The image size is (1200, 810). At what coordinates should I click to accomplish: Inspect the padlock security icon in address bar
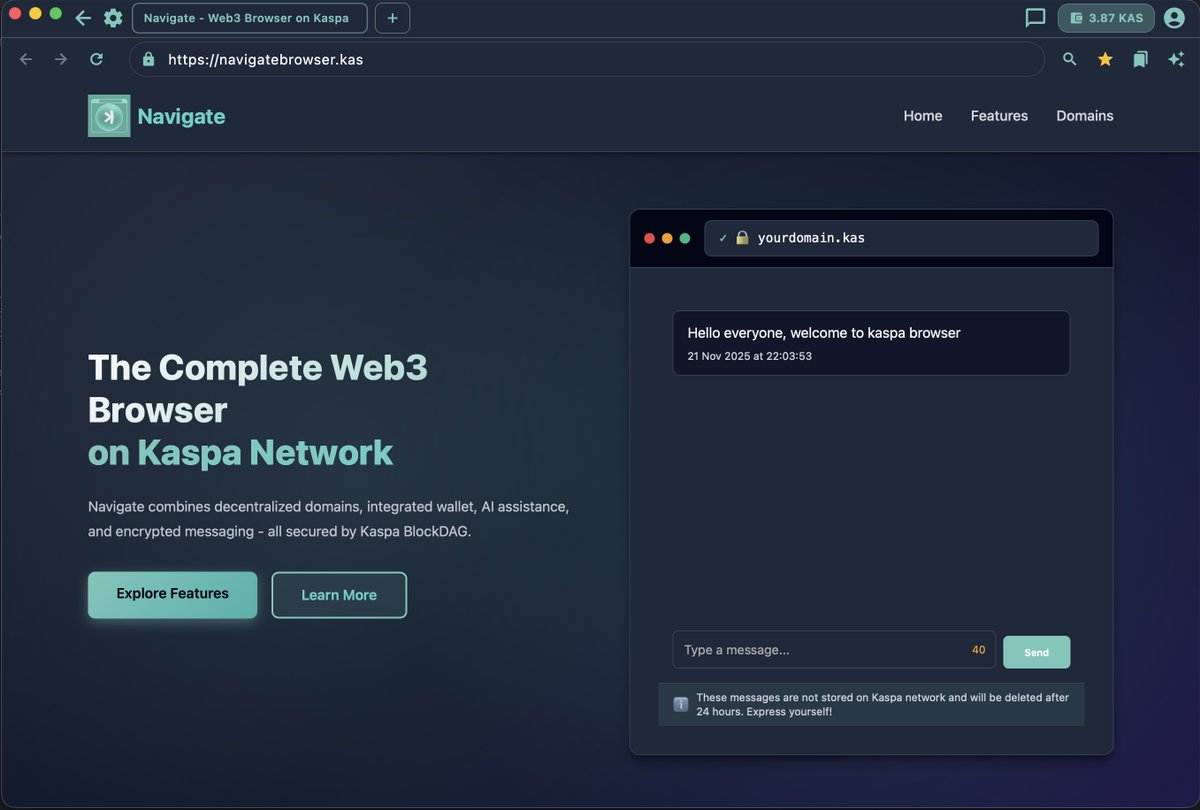(147, 59)
